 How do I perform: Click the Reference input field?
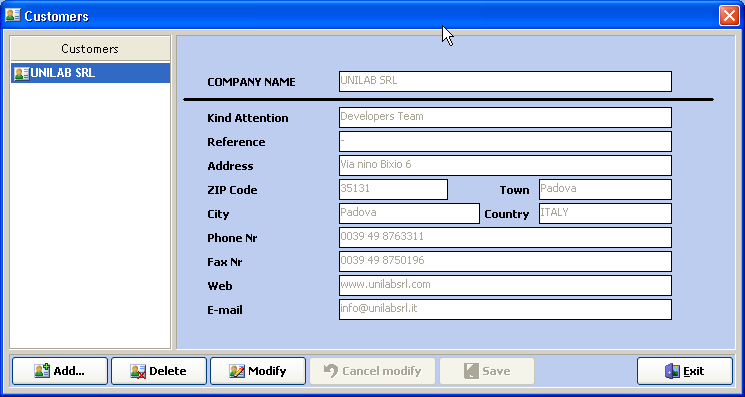(x=505, y=142)
